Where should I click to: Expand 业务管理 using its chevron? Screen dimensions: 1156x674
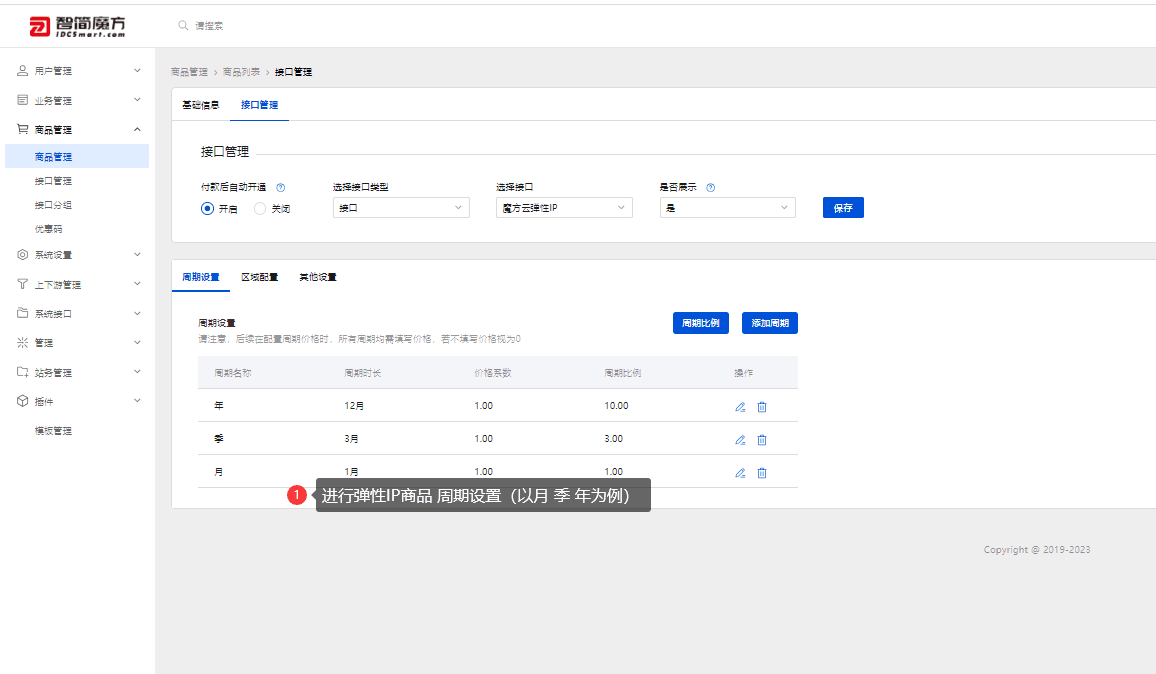point(137,100)
